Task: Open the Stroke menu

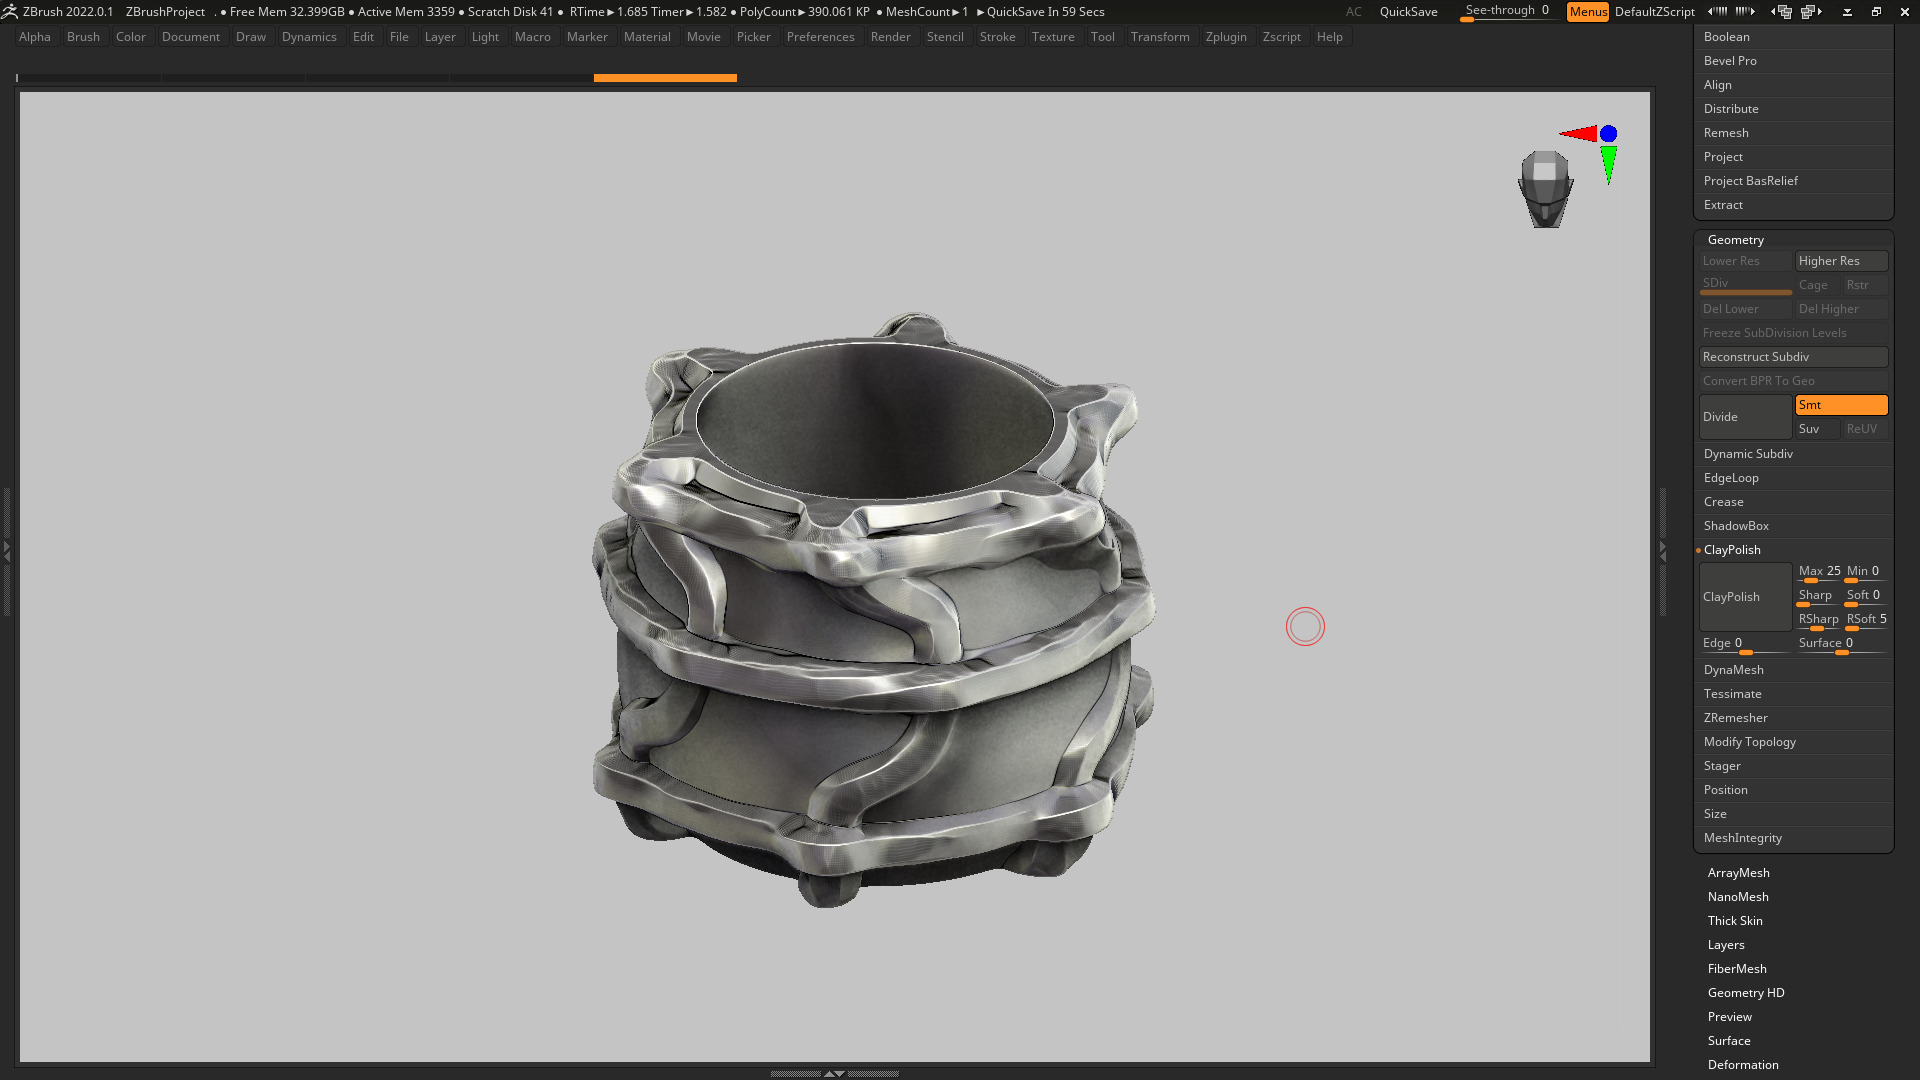Action: tap(997, 37)
